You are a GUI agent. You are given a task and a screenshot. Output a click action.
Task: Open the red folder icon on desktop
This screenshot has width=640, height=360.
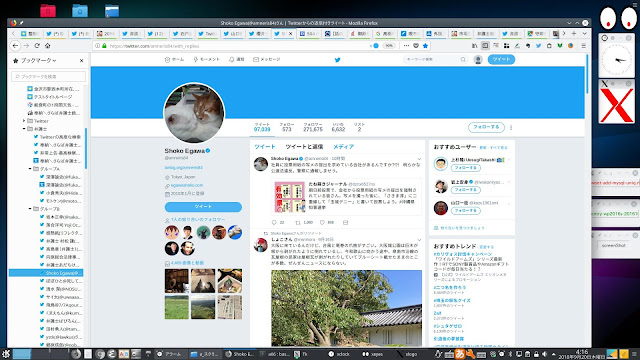tap(48, 10)
